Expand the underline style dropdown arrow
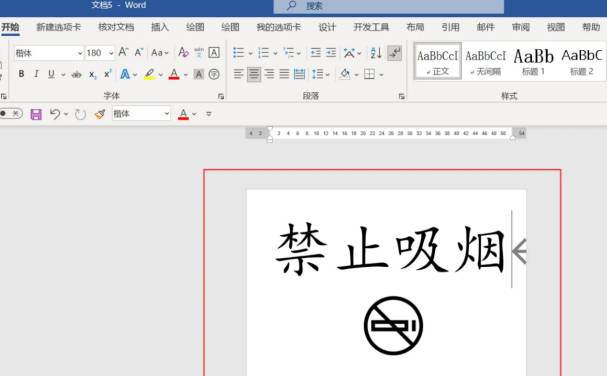607x376 pixels. [63, 74]
